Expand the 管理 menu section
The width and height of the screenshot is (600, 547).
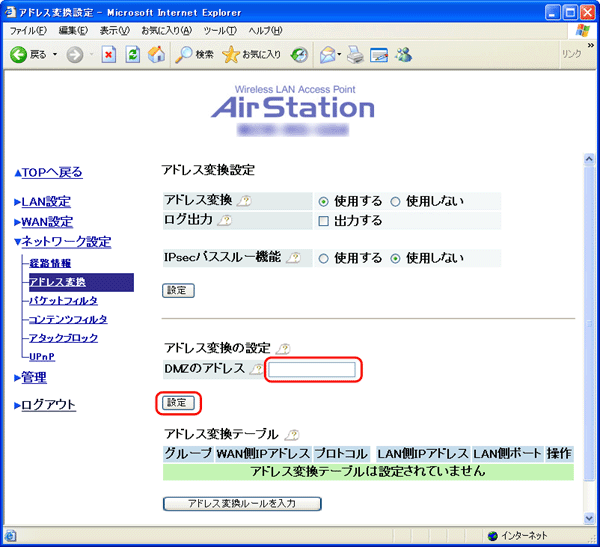[34, 377]
